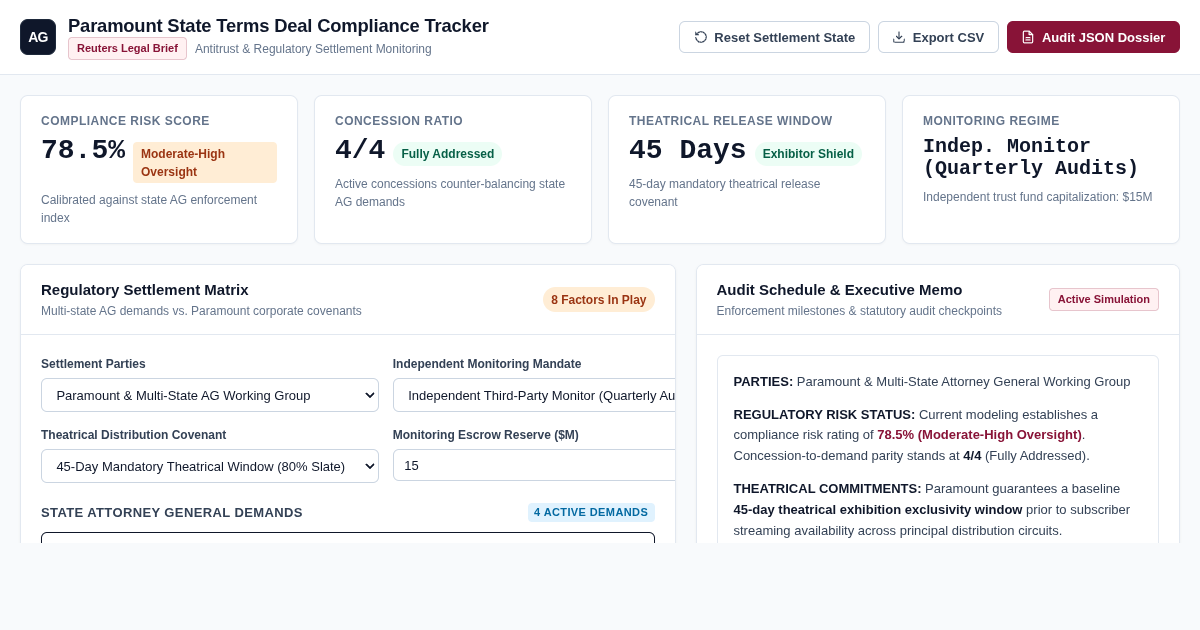Click the State Attorney General Demands heading
The image size is (1200, 630).
point(172,512)
